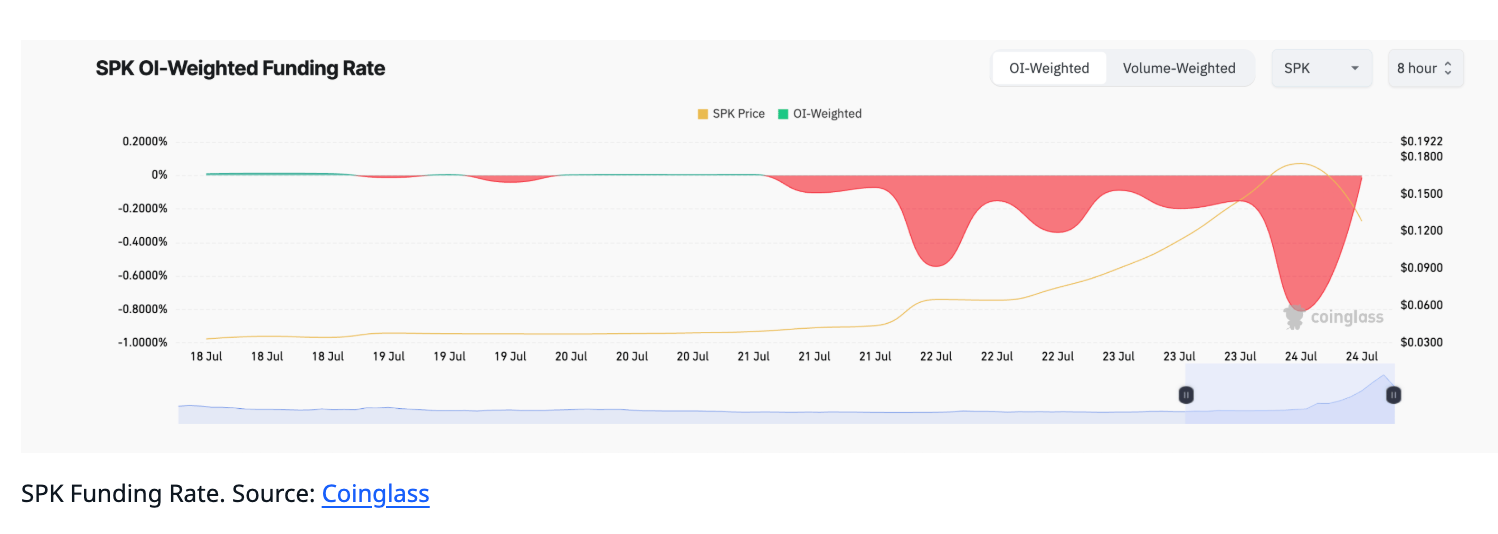
Task: Click the $0.1922 right axis label
Action: click(1421, 142)
